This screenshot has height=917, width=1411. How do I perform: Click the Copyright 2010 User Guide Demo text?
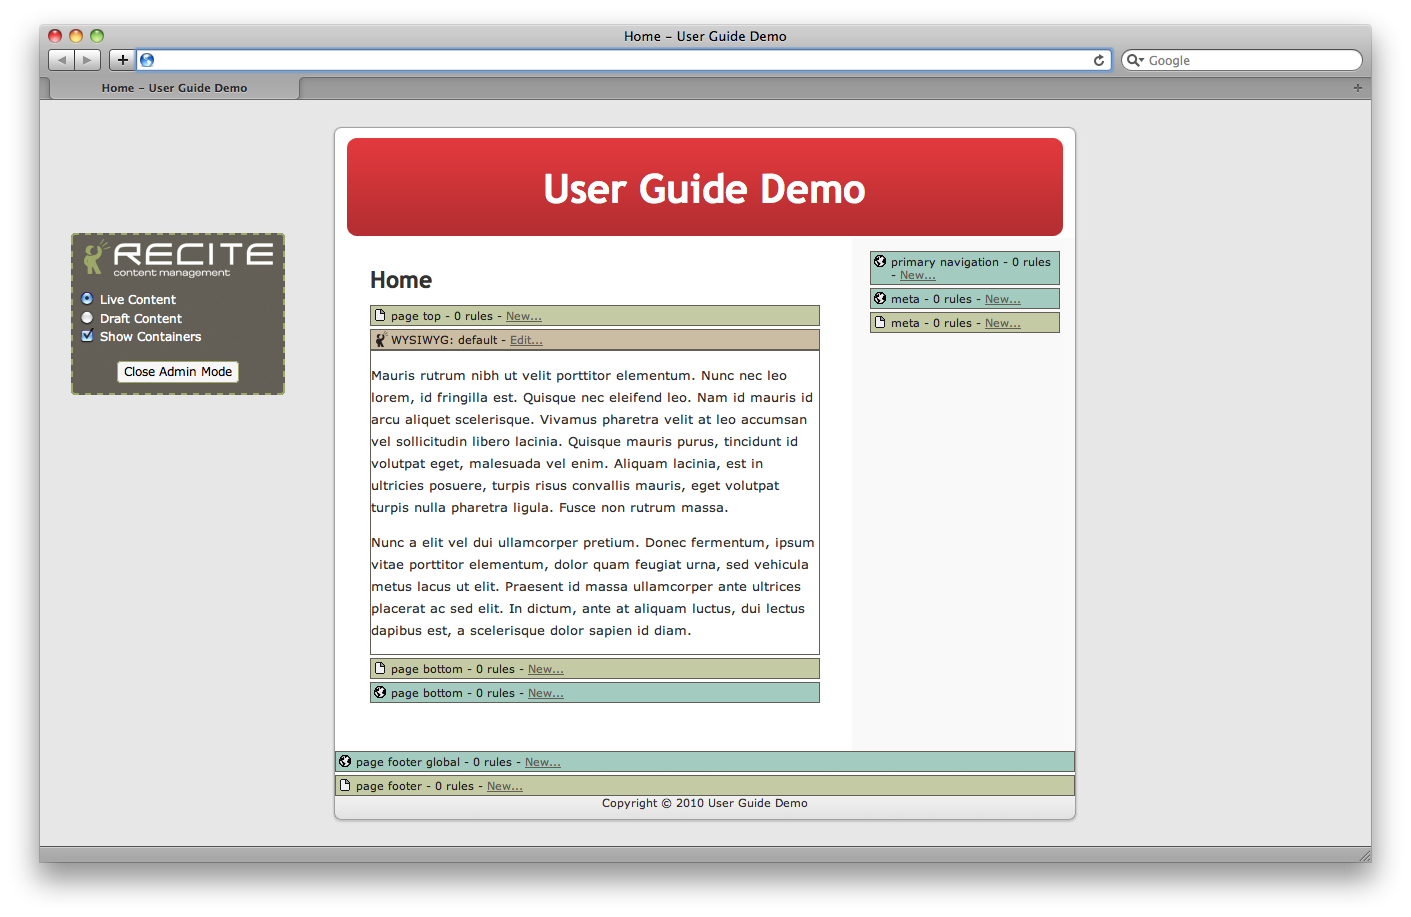(x=705, y=803)
